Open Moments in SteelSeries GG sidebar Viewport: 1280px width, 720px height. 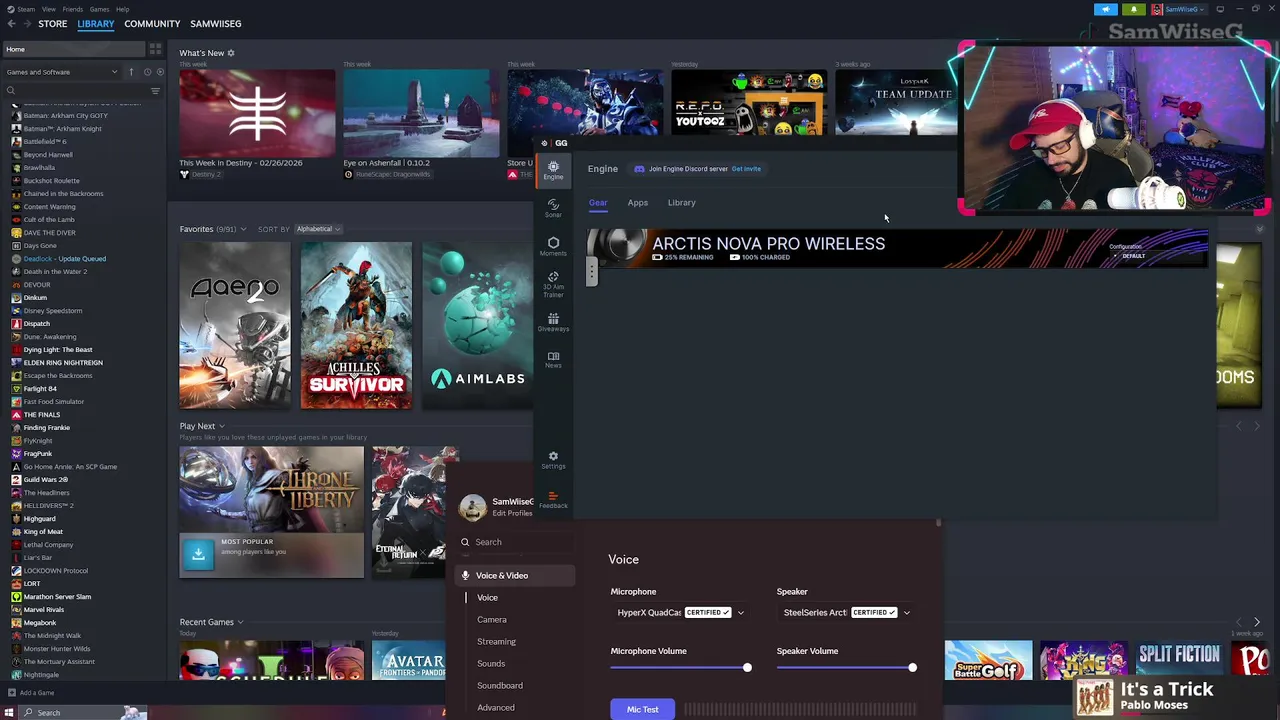pos(553,246)
